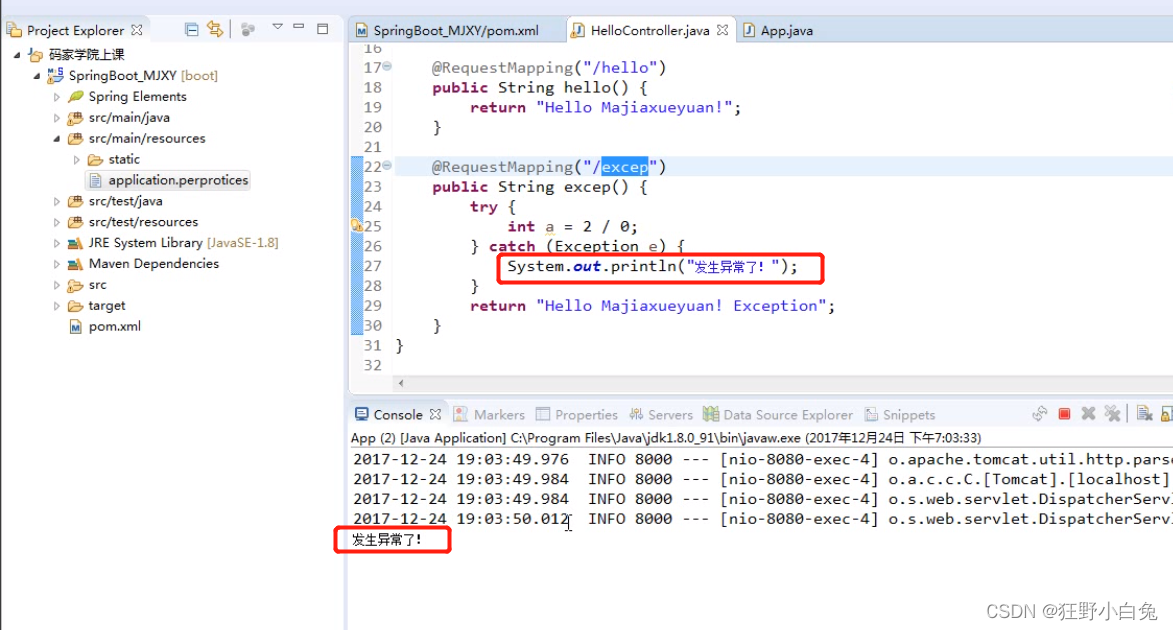
Task: Click console log line 19:03:50.012
Action: point(763,519)
